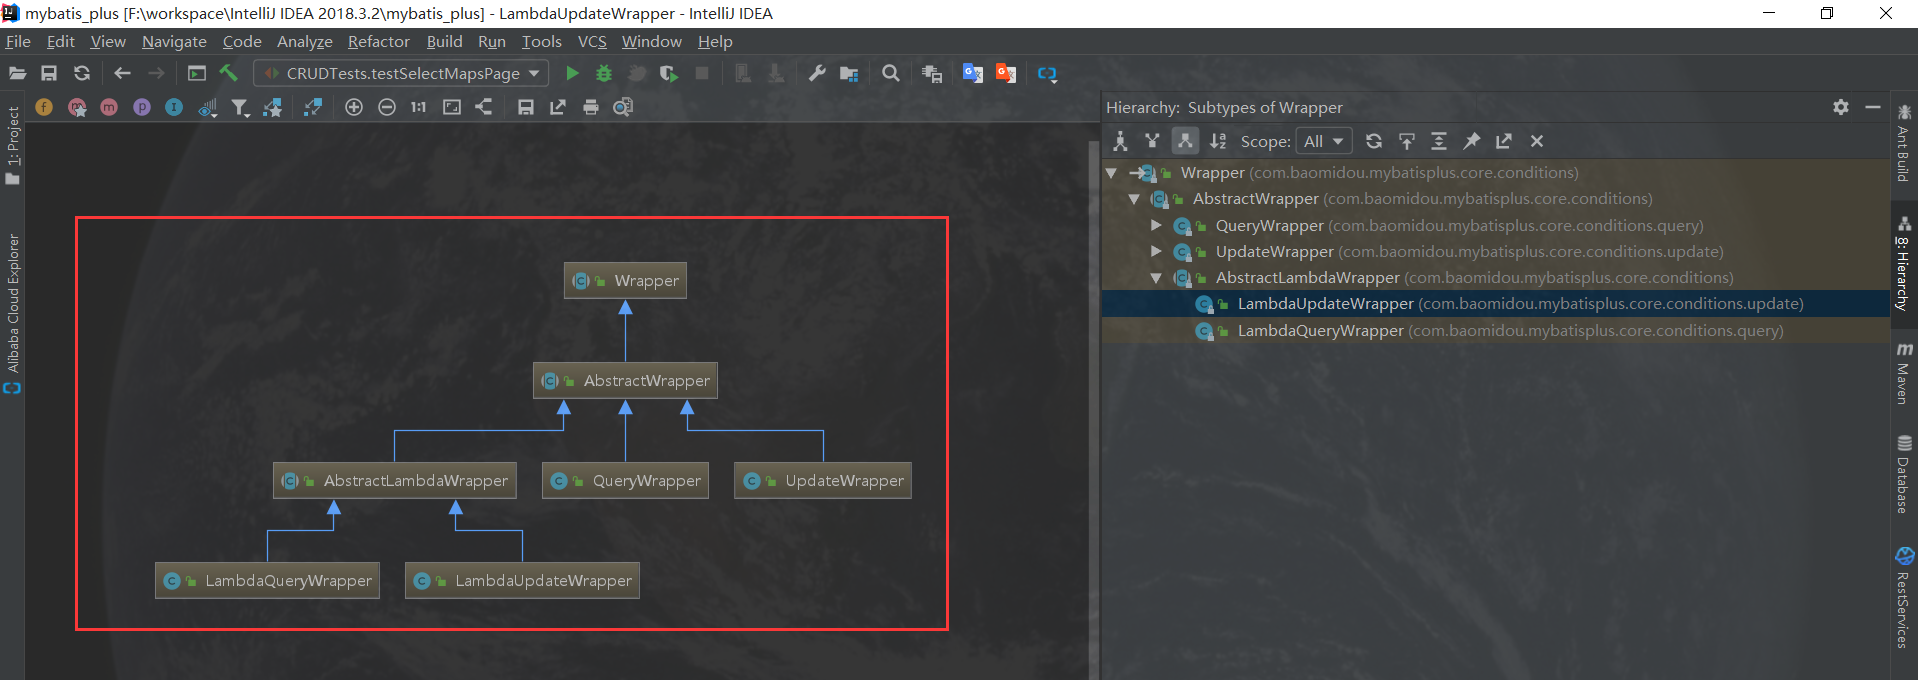The width and height of the screenshot is (1918, 680).
Task: Run with coverage using the shield icon
Action: pyautogui.click(x=669, y=73)
